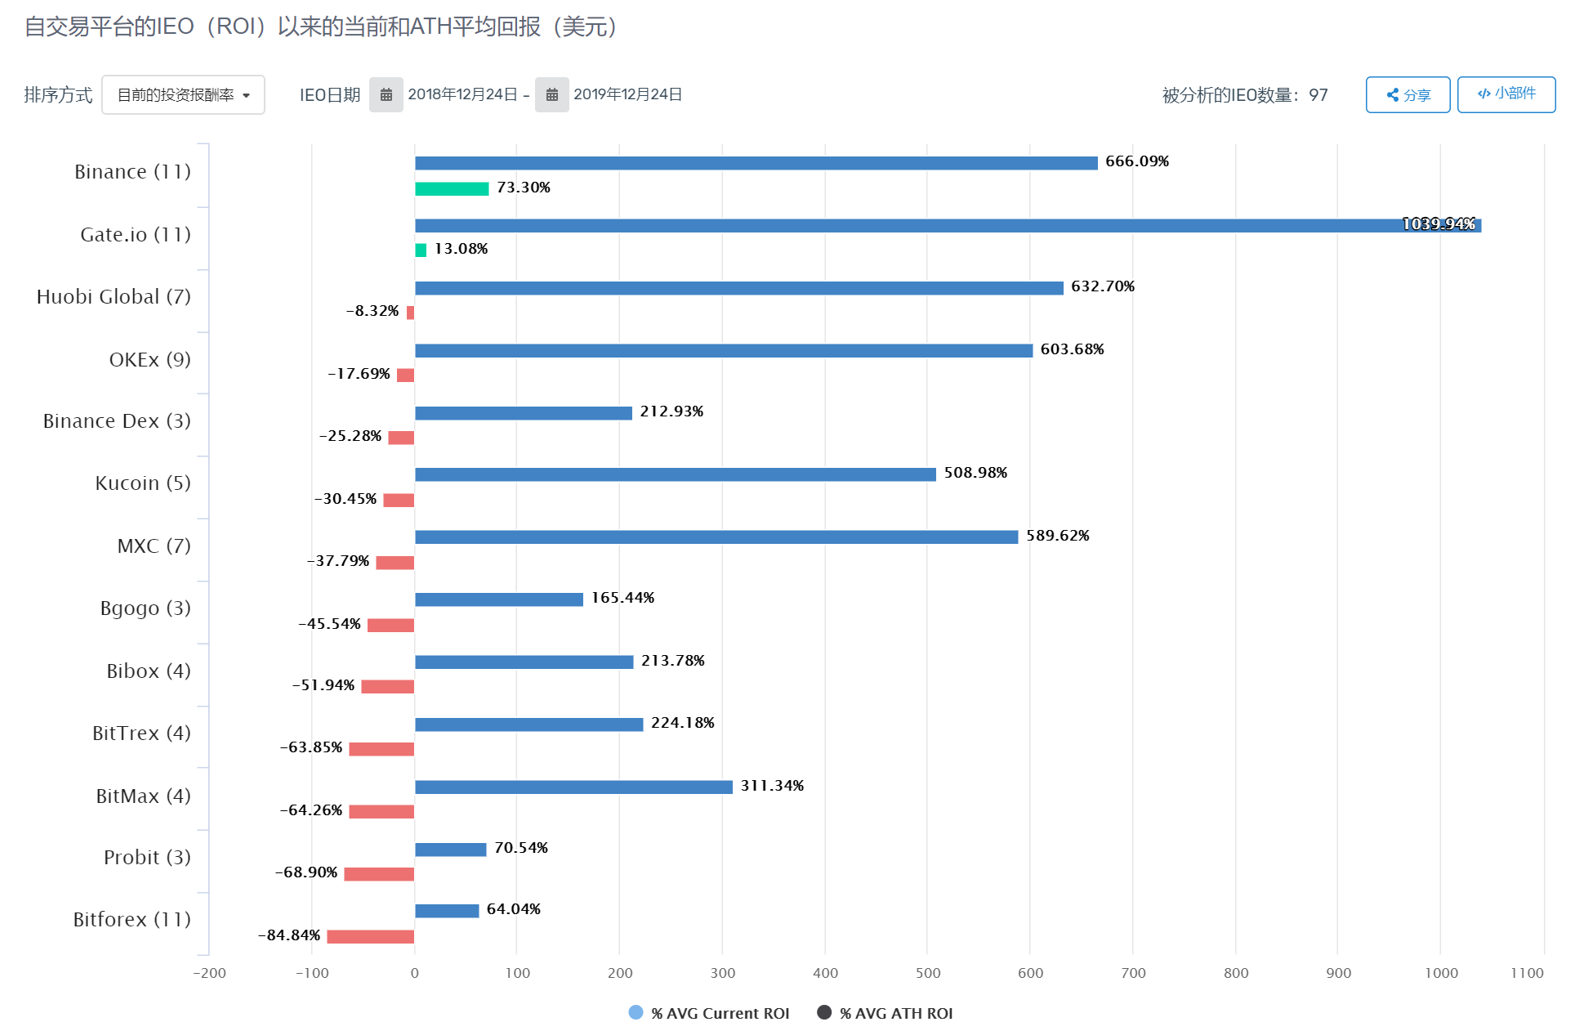This screenshot has width=1586, height=1030.
Task: Click the Kucoin 508.98% bar
Action: 676,475
